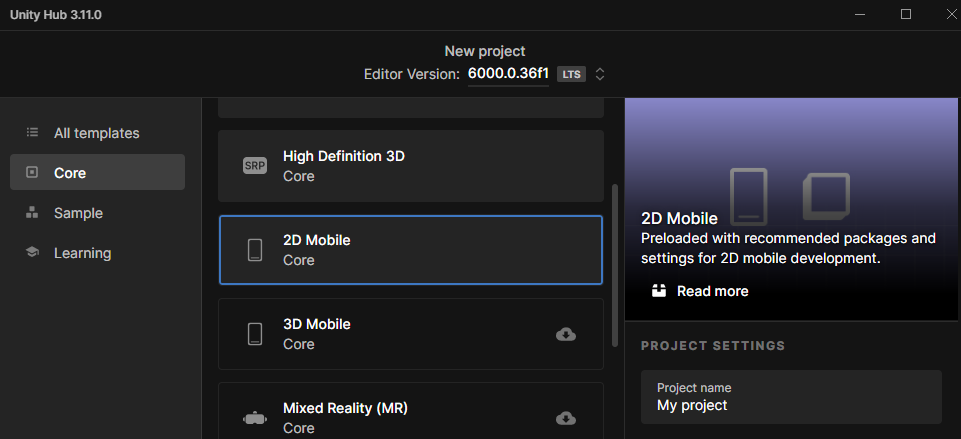Download the 3D Mobile template
Viewport: 961px width, 439px height.
(x=566, y=334)
